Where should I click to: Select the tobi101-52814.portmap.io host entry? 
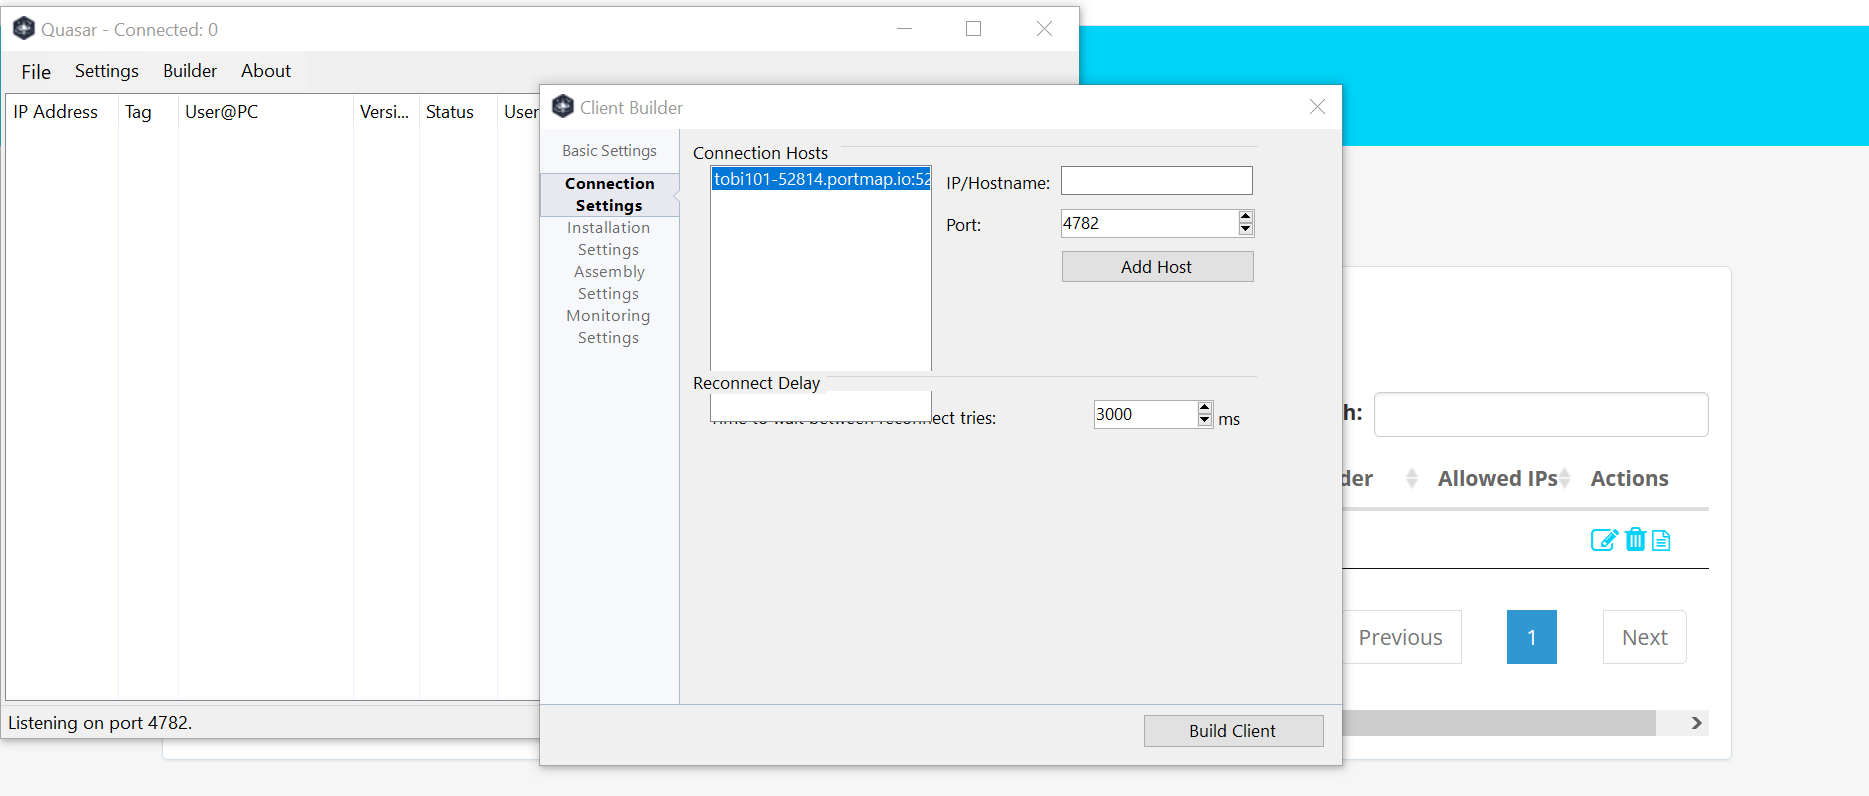point(821,179)
